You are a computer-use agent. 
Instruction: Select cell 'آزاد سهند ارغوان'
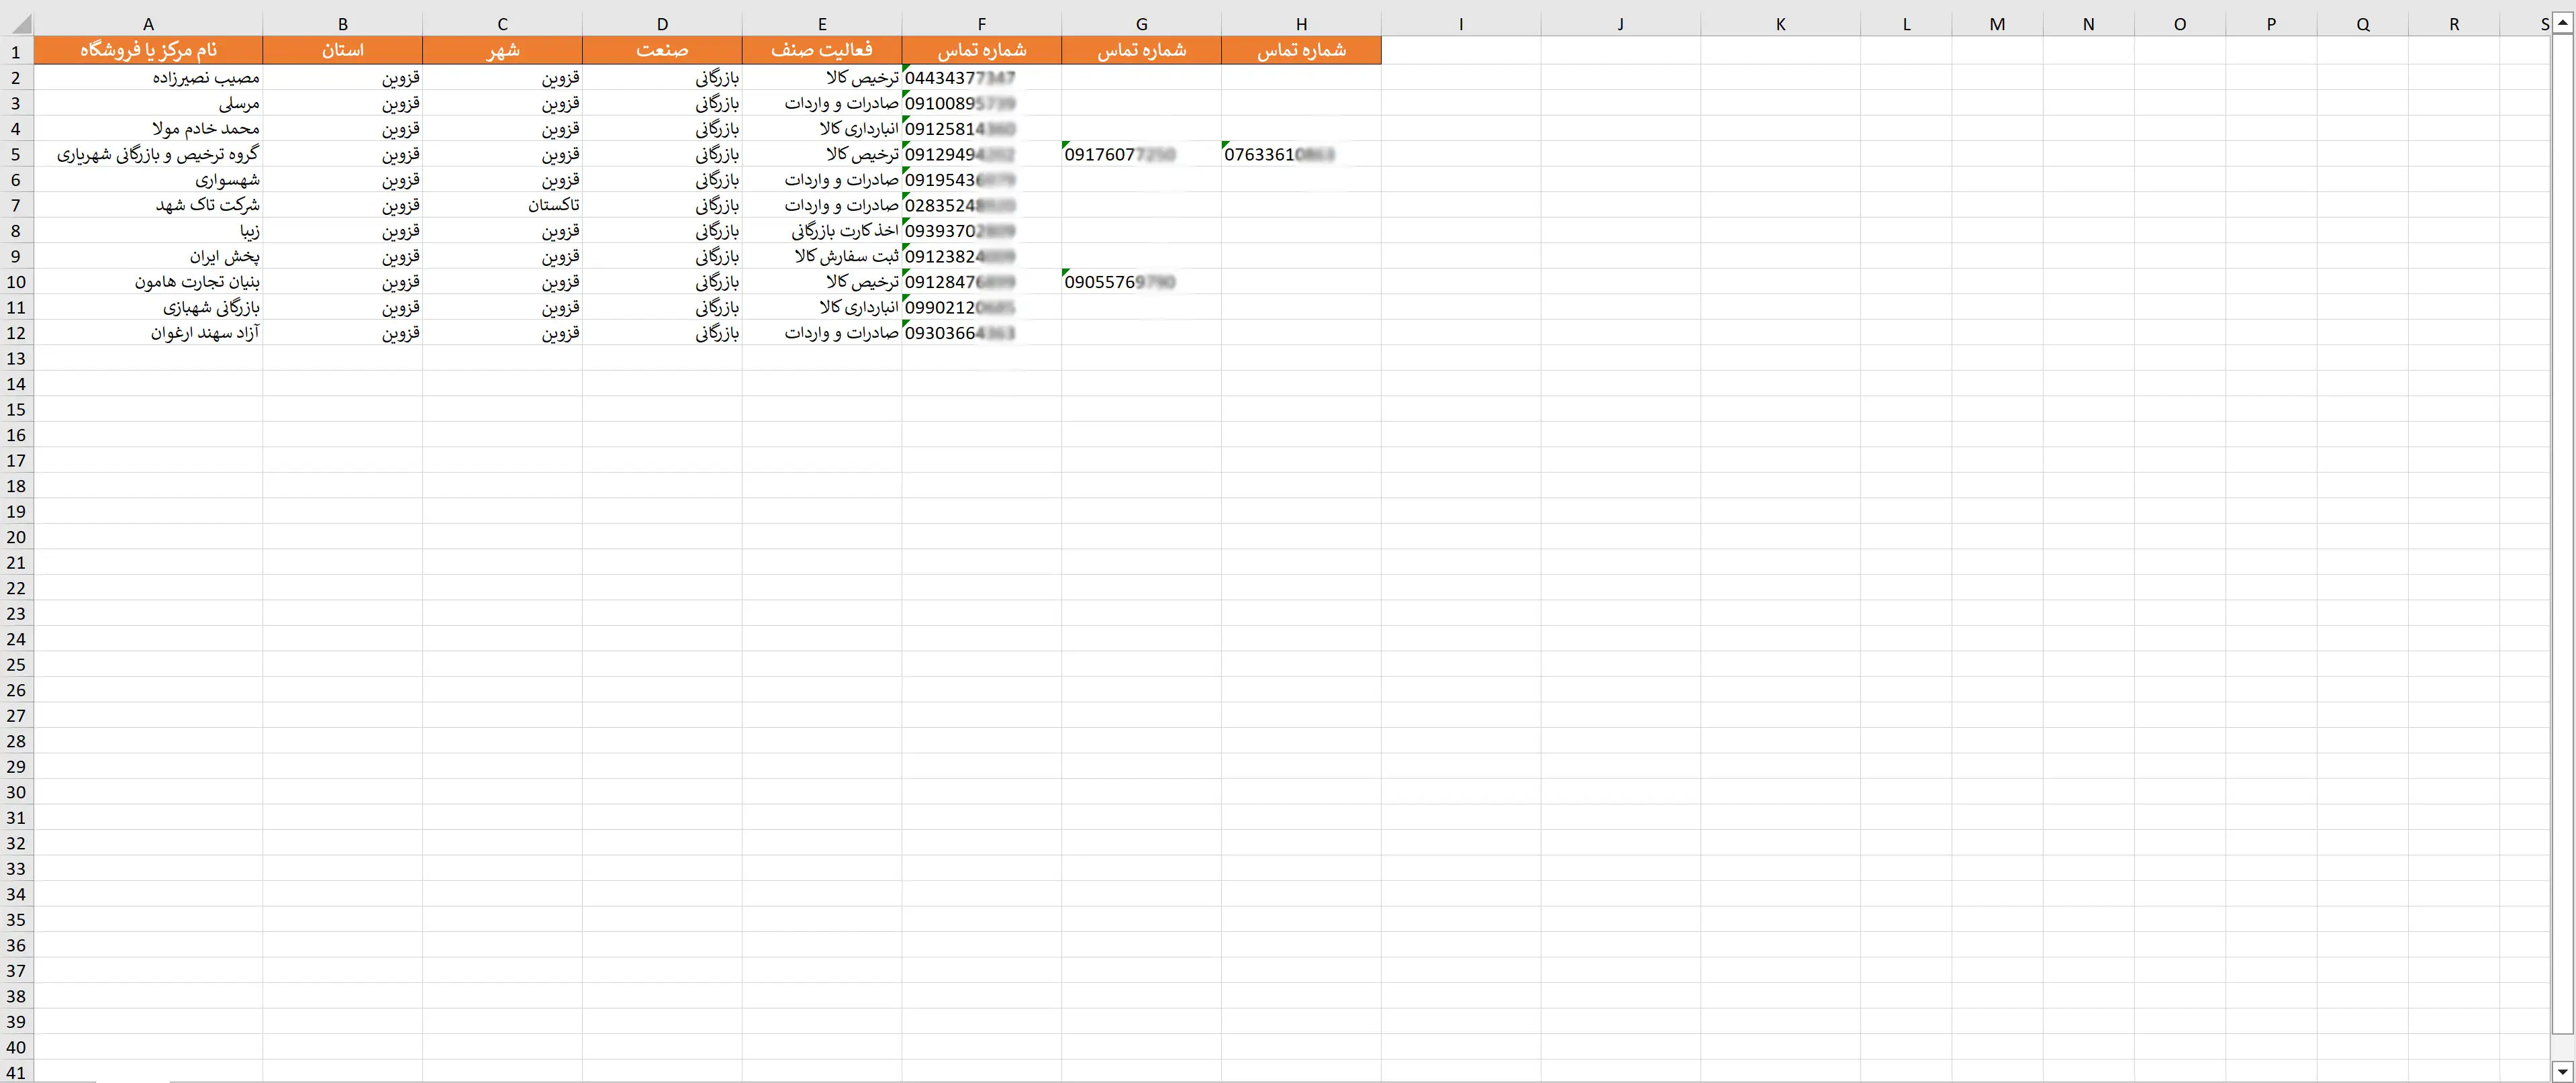pos(148,332)
